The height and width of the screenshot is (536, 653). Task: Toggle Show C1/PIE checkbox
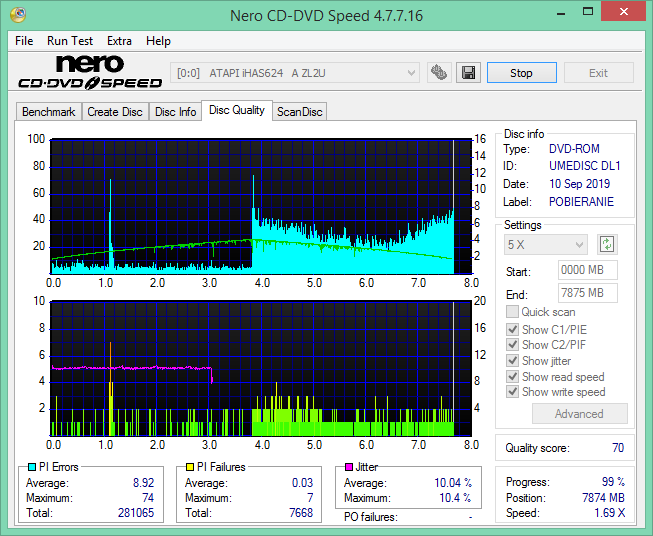coord(512,329)
